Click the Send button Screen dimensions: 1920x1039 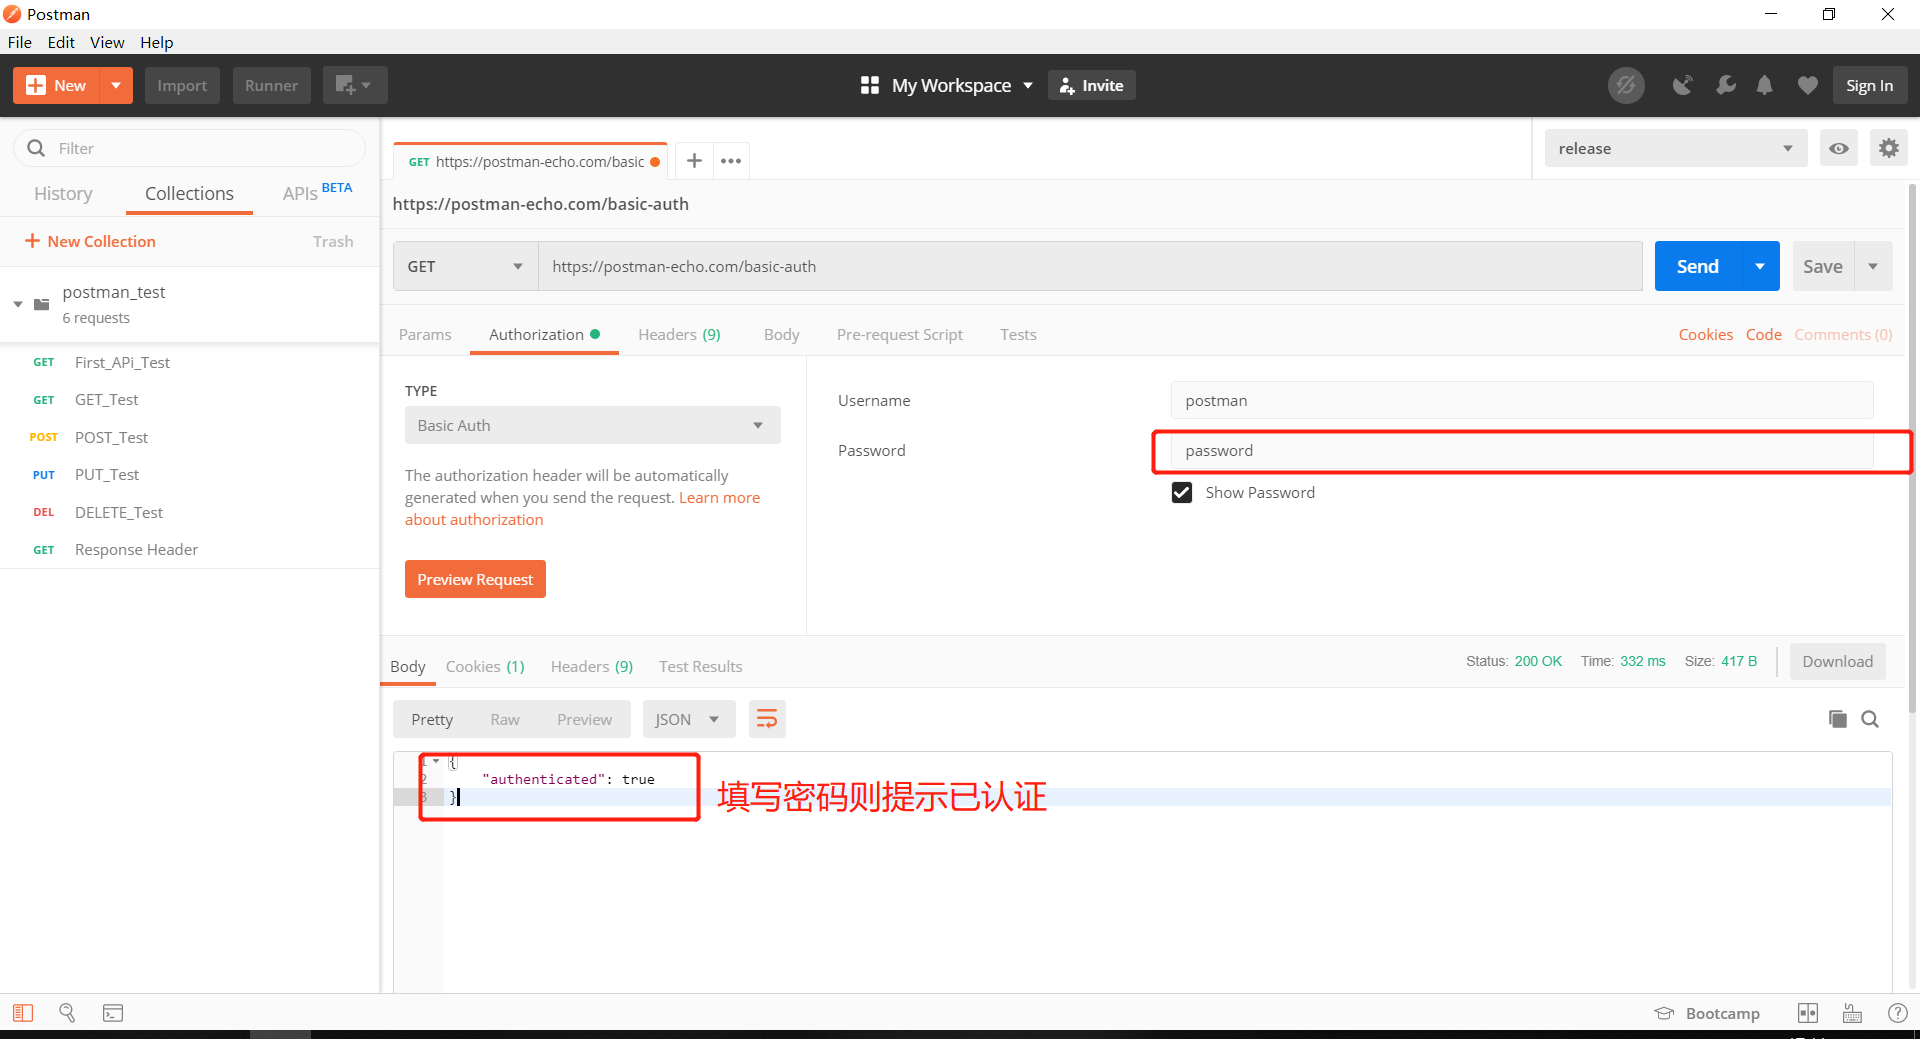1697,266
